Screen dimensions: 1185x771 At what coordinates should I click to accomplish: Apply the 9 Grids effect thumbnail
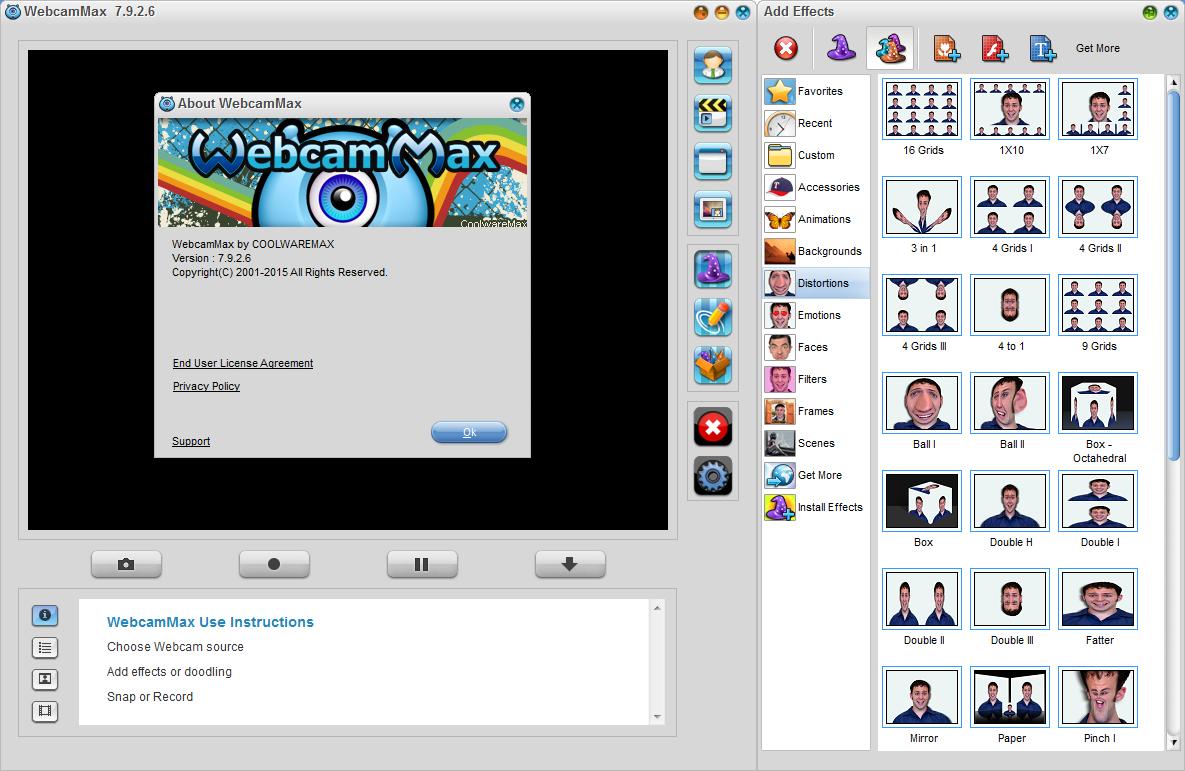tap(1098, 305)
